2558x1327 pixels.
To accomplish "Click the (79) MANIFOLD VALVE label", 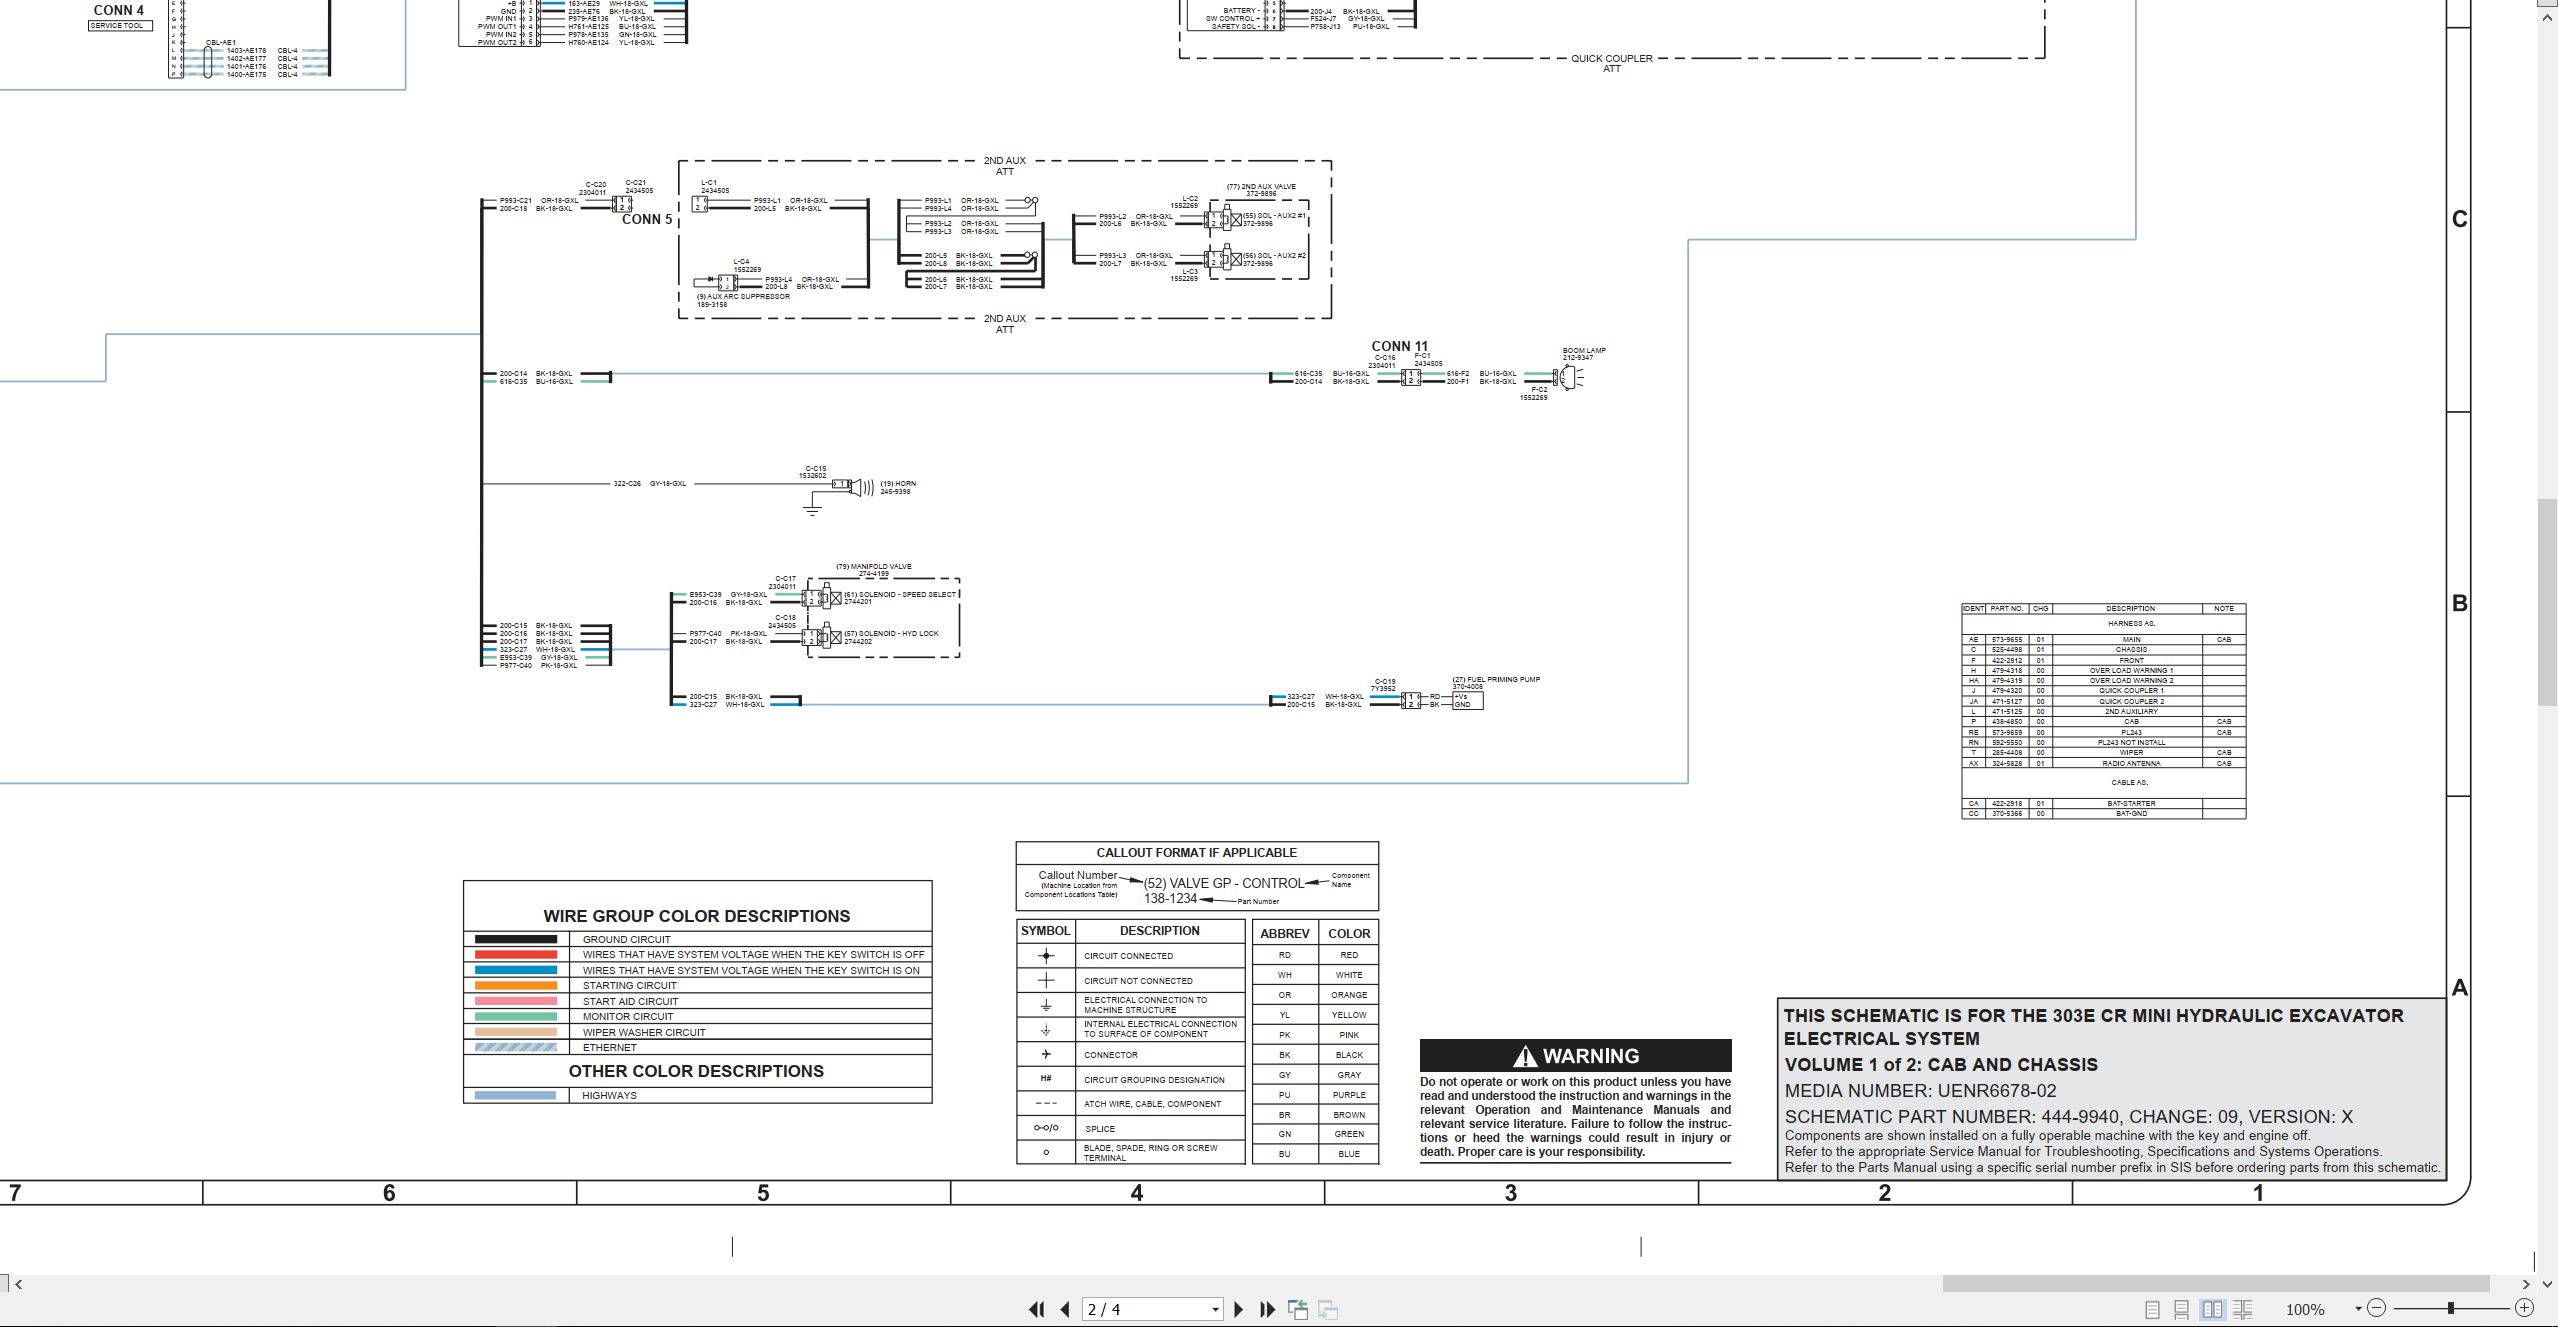I will pos(873,567).
